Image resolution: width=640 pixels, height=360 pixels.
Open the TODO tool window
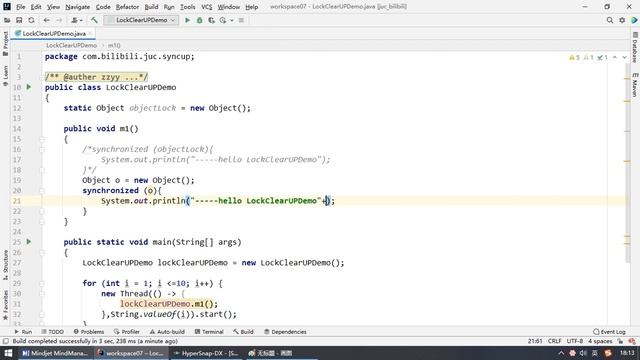(53, 332)
